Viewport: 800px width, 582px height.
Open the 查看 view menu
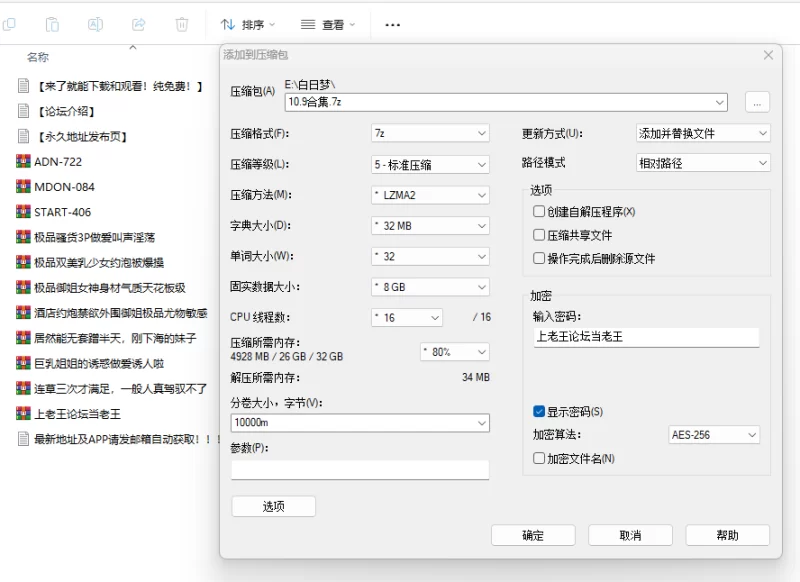pyautogui.click(x=329, y=24)
